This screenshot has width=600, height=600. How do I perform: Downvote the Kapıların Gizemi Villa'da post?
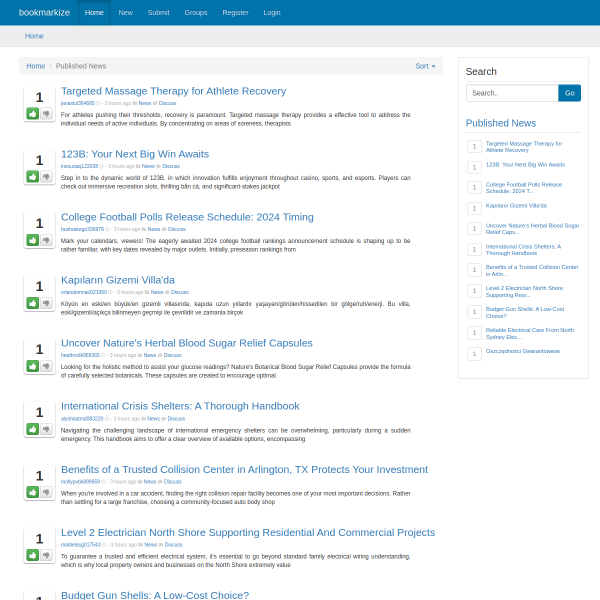pos(46,303)
